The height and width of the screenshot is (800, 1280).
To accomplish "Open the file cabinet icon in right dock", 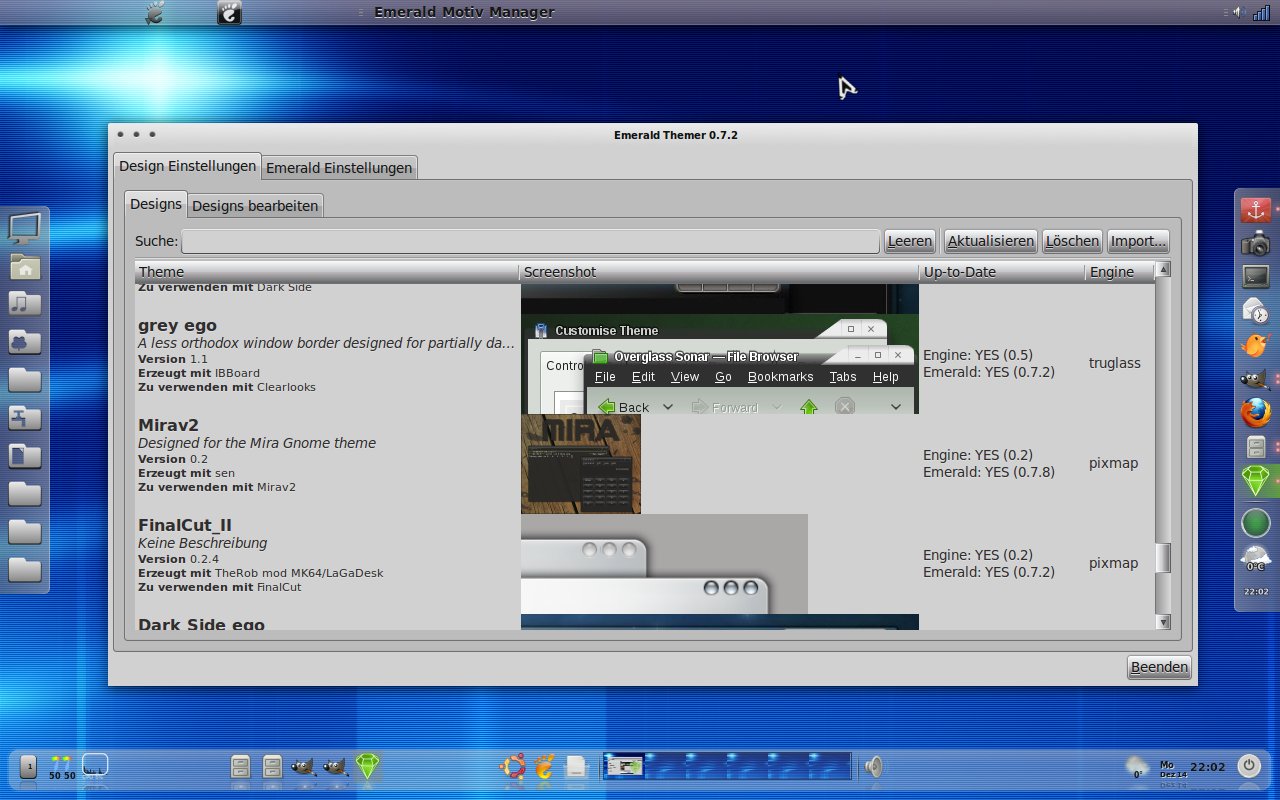I will (x=1256, y=447).
